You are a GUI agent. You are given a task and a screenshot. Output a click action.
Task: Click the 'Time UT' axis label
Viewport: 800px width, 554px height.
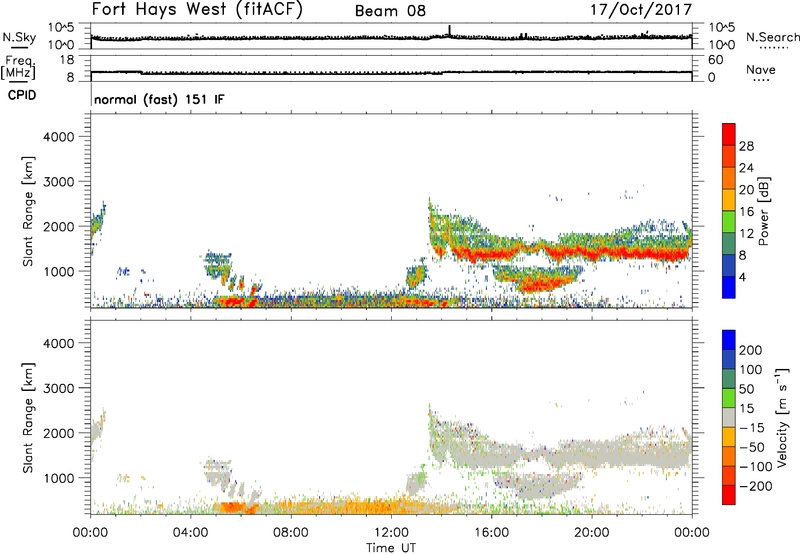click(x=391, y=548)
